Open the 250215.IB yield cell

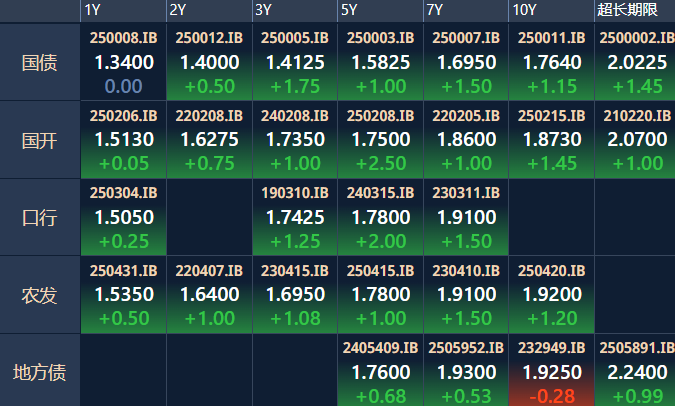(x=551, y=139)
